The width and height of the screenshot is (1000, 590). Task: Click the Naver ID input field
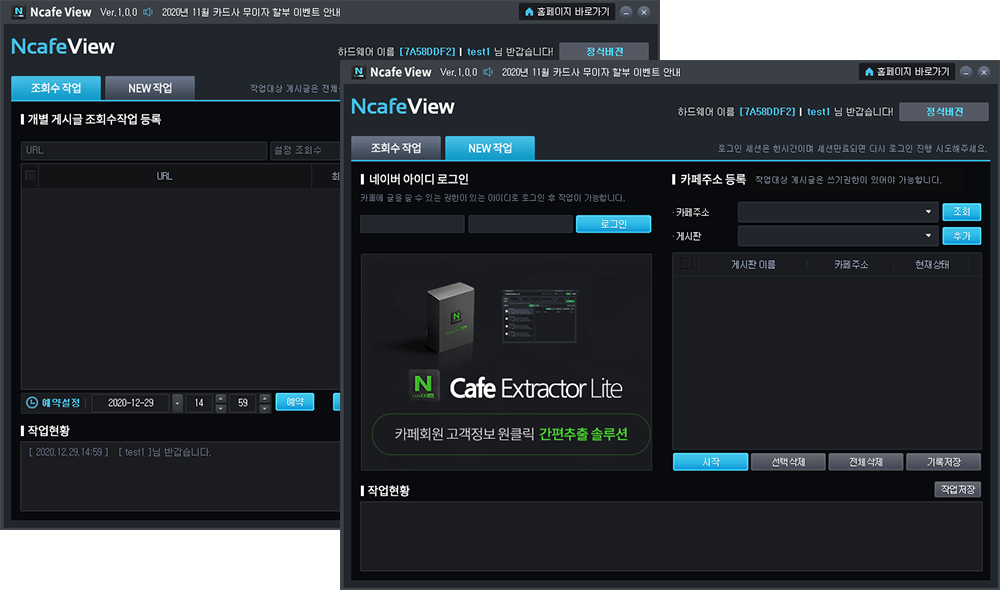tap(412, 224)
